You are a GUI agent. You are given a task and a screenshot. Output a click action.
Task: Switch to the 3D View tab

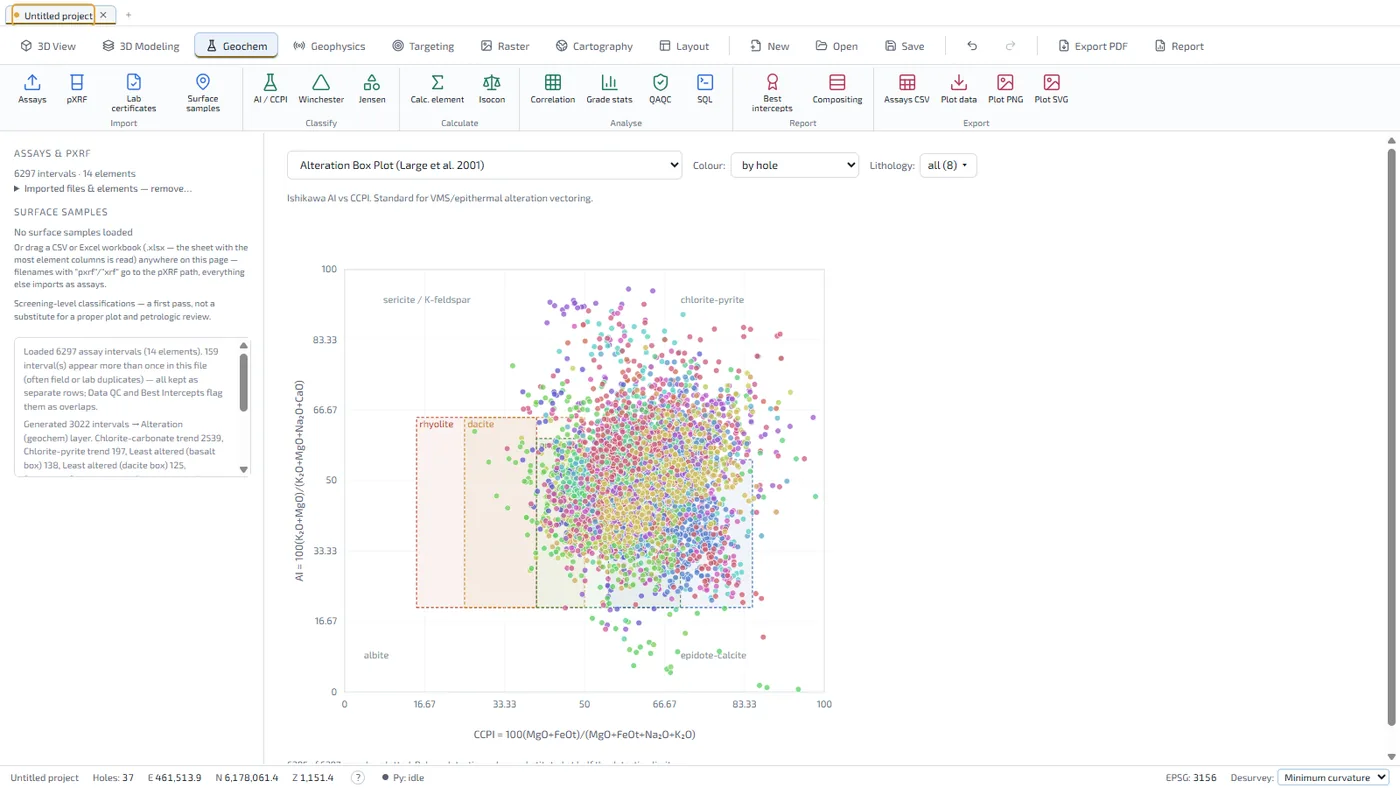coord(49,46)
